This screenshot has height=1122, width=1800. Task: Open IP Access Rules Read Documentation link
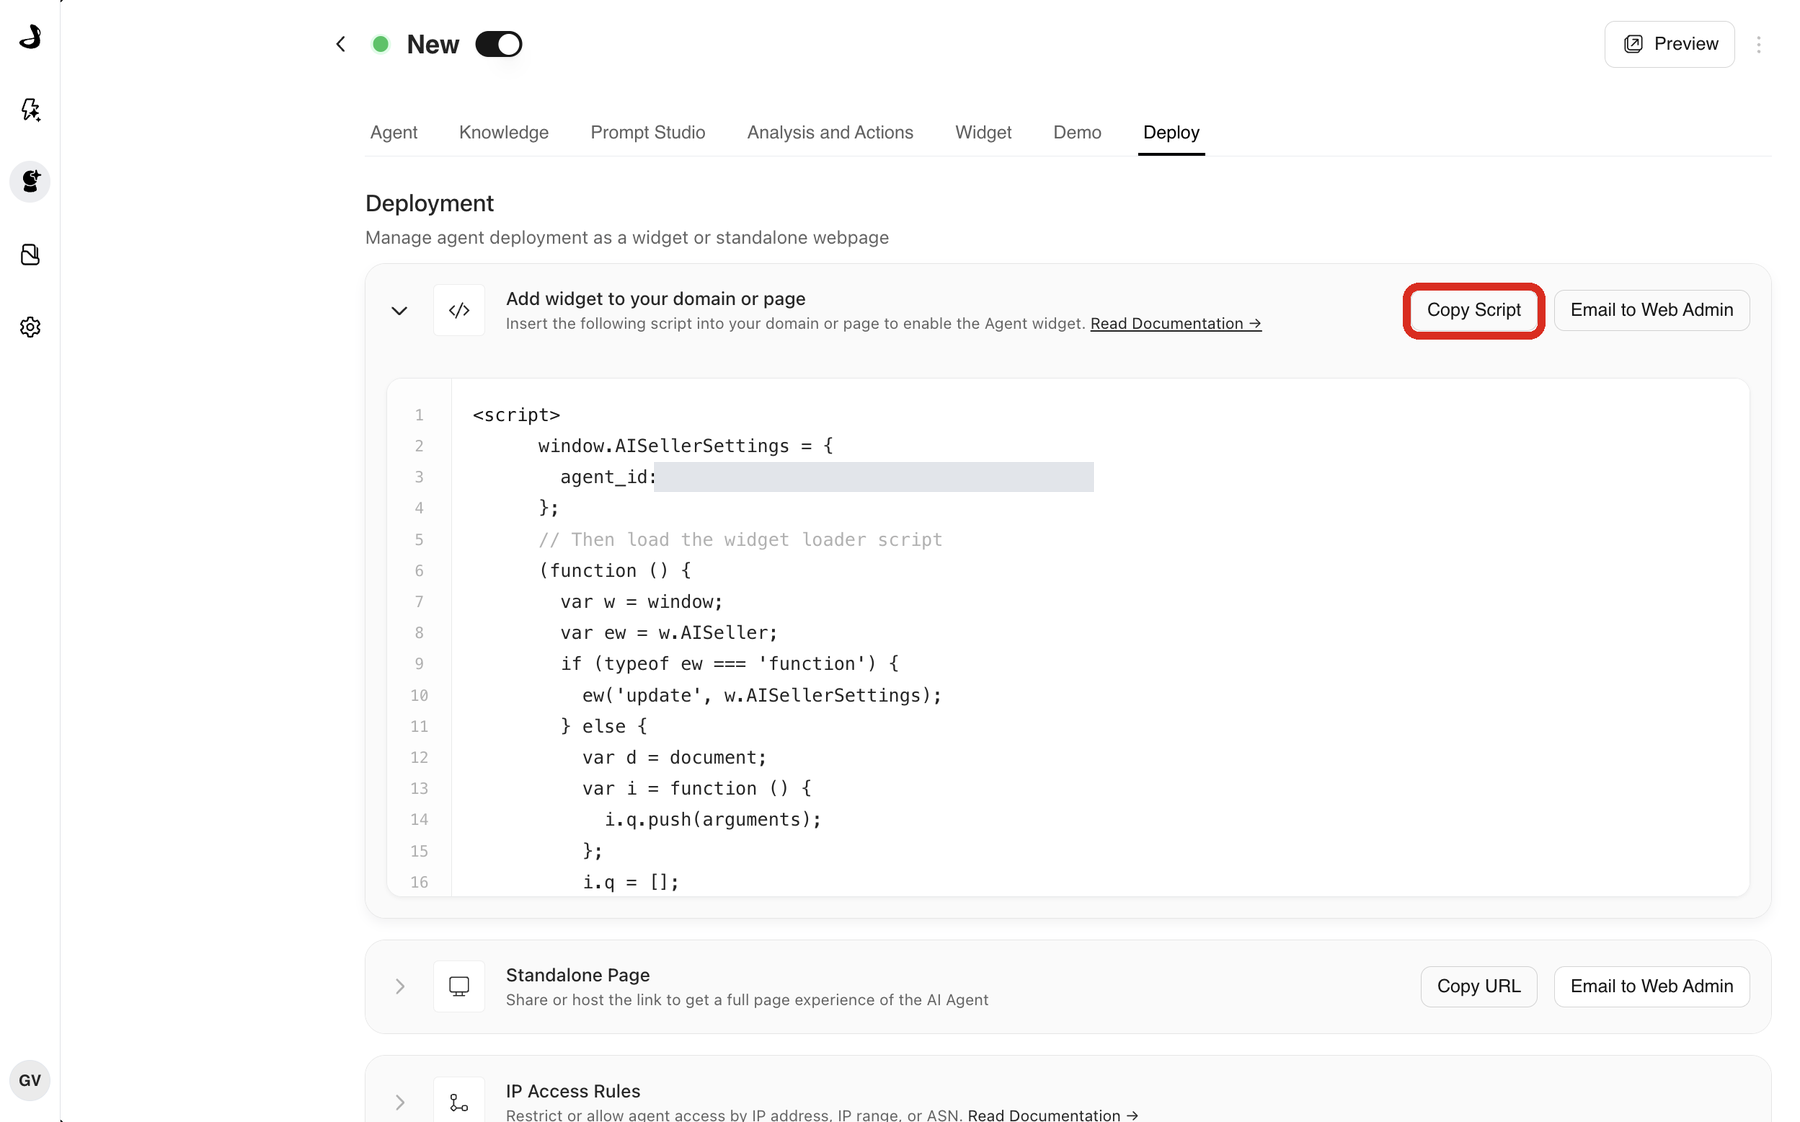pos(1053,1115)
